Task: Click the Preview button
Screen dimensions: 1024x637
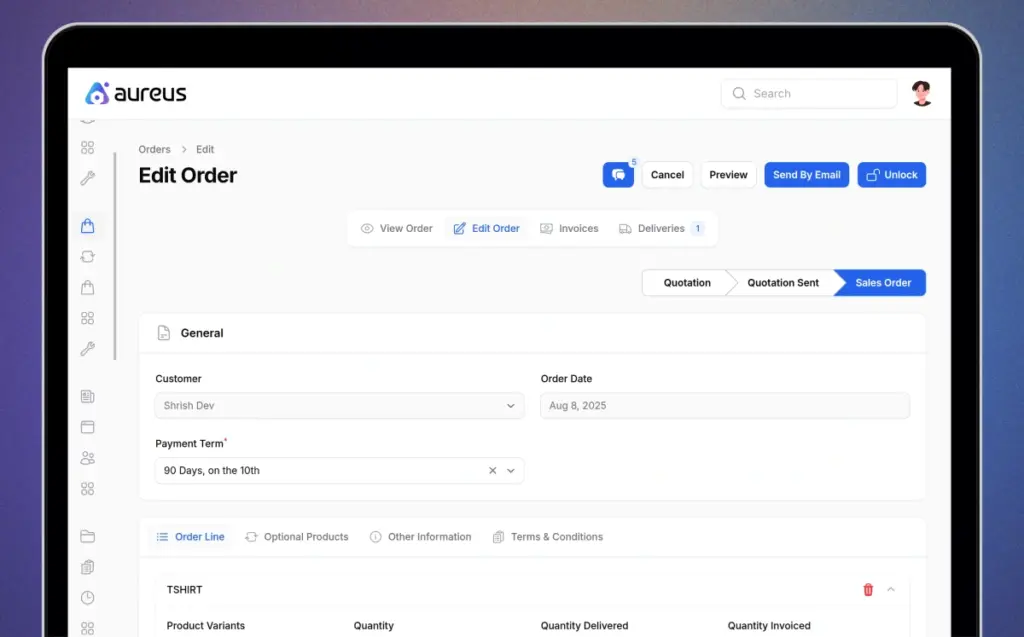Action: click(728, 175)
